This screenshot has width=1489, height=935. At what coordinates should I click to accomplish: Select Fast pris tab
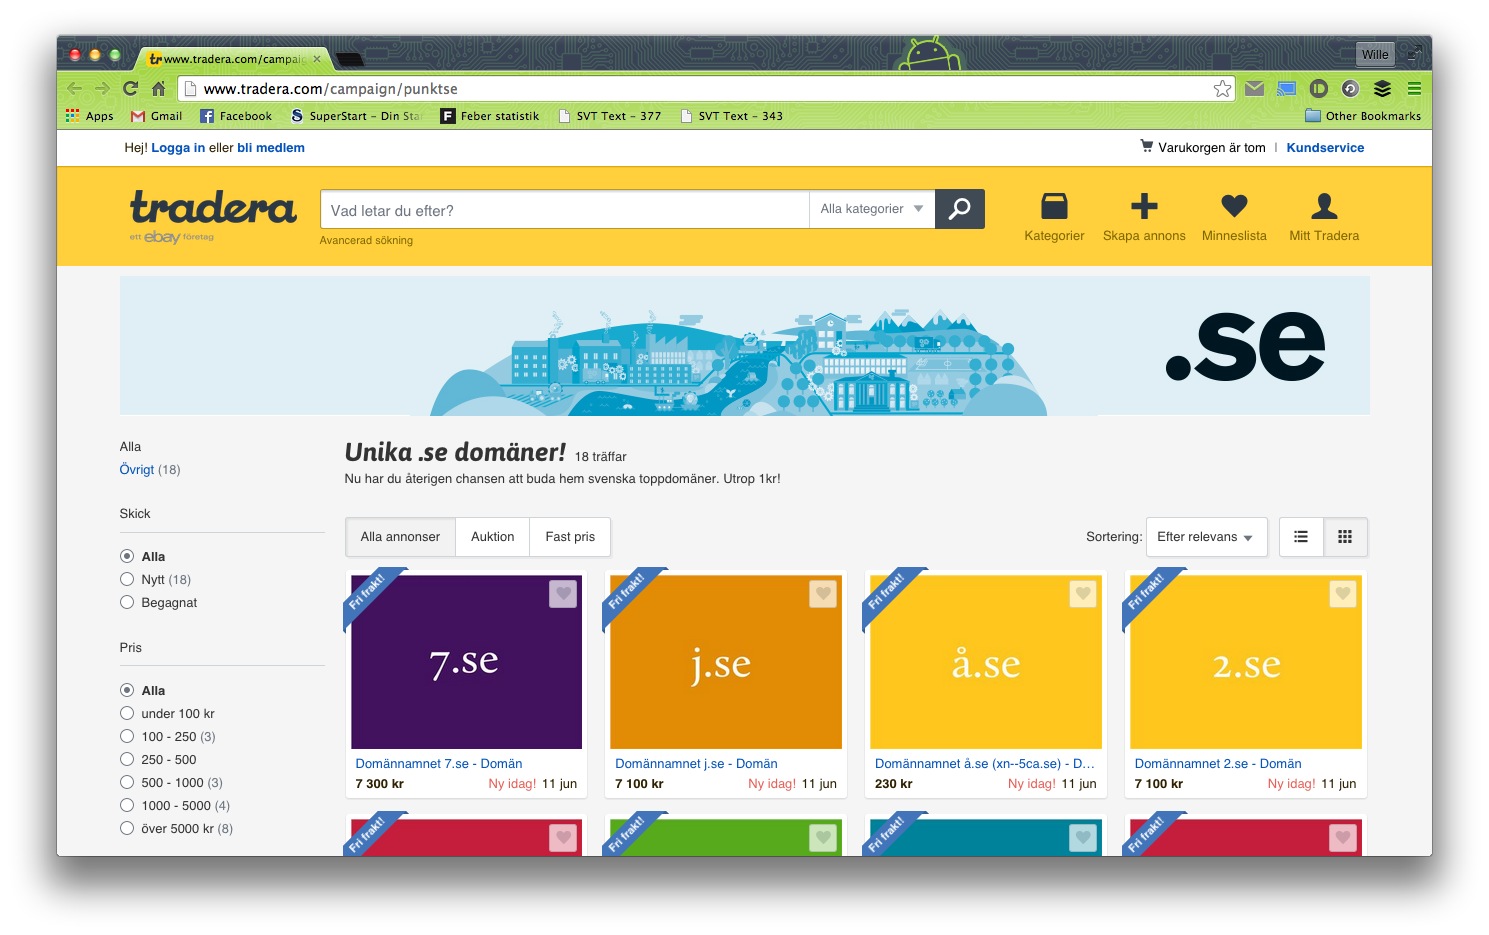click(x=570, y=537)
